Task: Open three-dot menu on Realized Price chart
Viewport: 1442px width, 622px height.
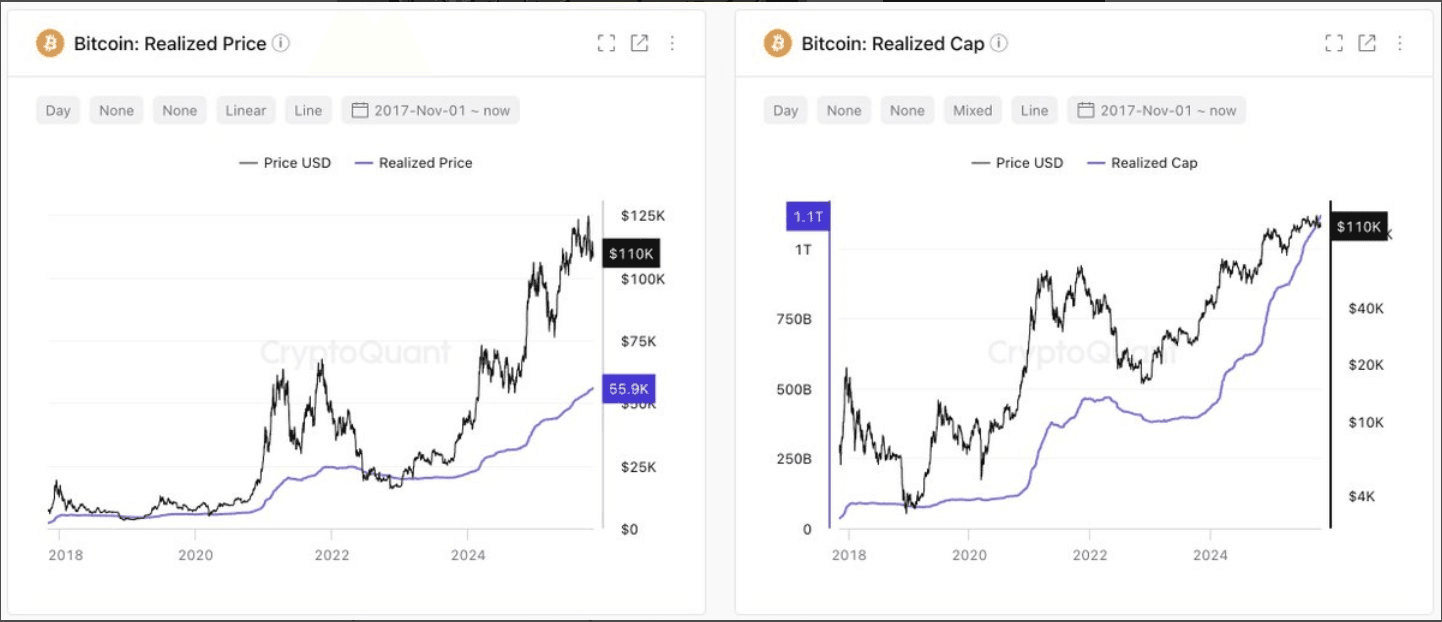Action: click(x=672, y=43)
